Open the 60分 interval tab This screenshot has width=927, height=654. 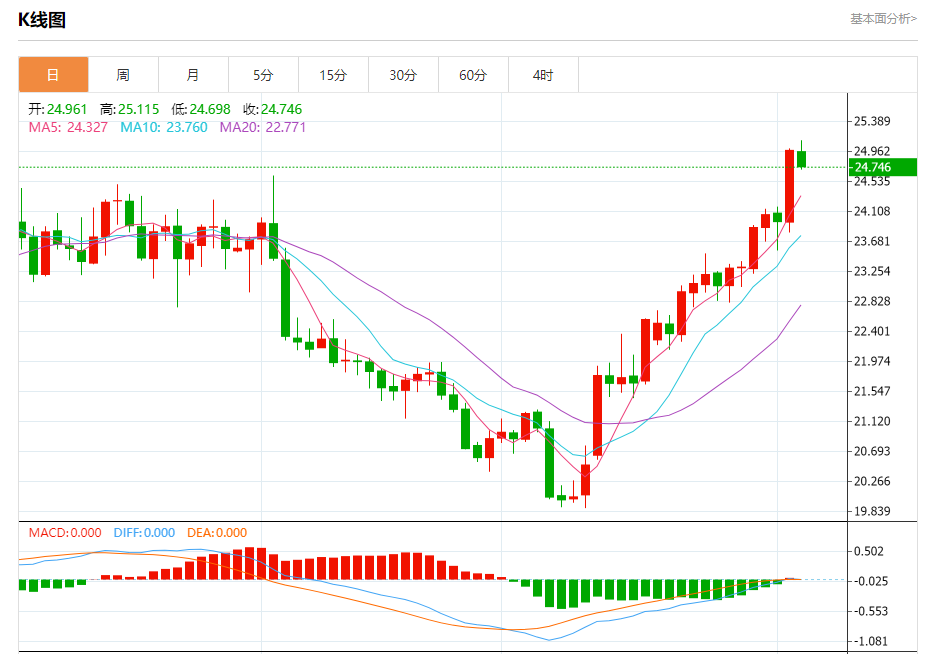pyautogui.click(x=473, y=75)
